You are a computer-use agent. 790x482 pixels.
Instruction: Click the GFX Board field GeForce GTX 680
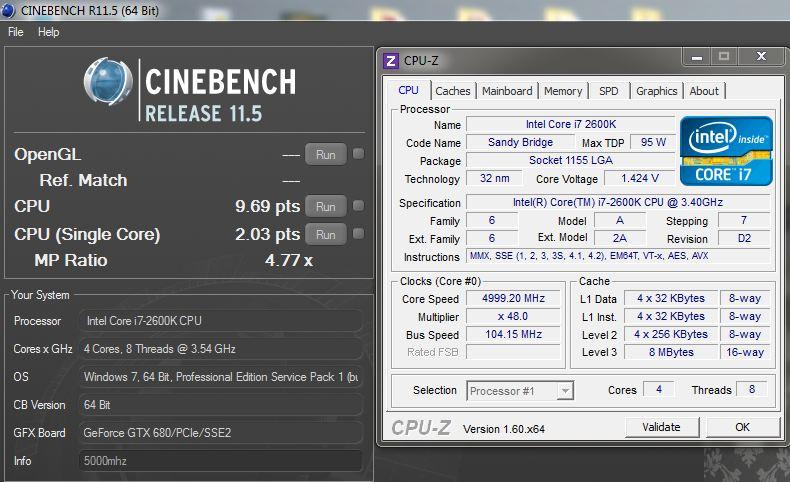(220, 433)
